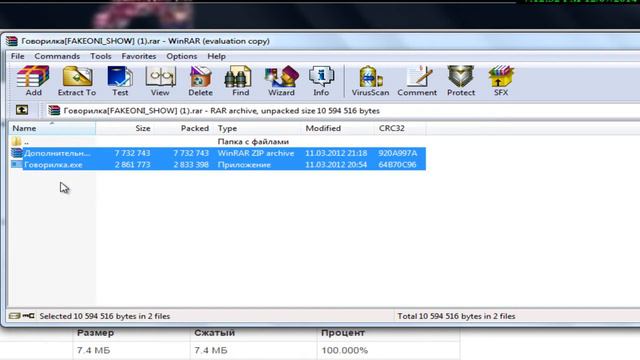640x360 pixels.
Task: Click the 100.000% value in background window
Action: (344, 350)
